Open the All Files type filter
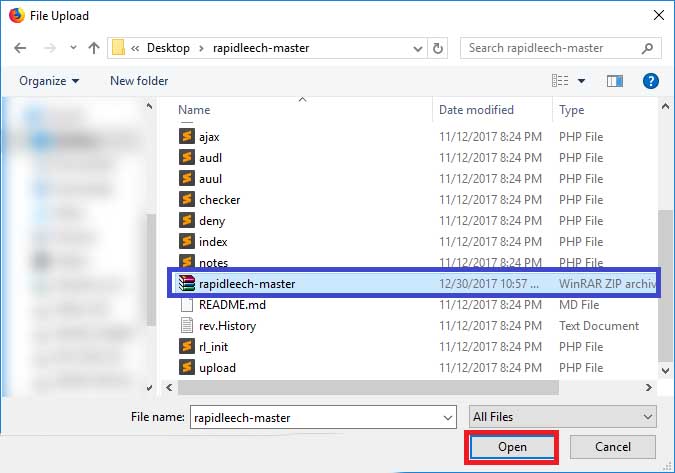The height and width of the screenshot is (473, 675). (562, 417)
